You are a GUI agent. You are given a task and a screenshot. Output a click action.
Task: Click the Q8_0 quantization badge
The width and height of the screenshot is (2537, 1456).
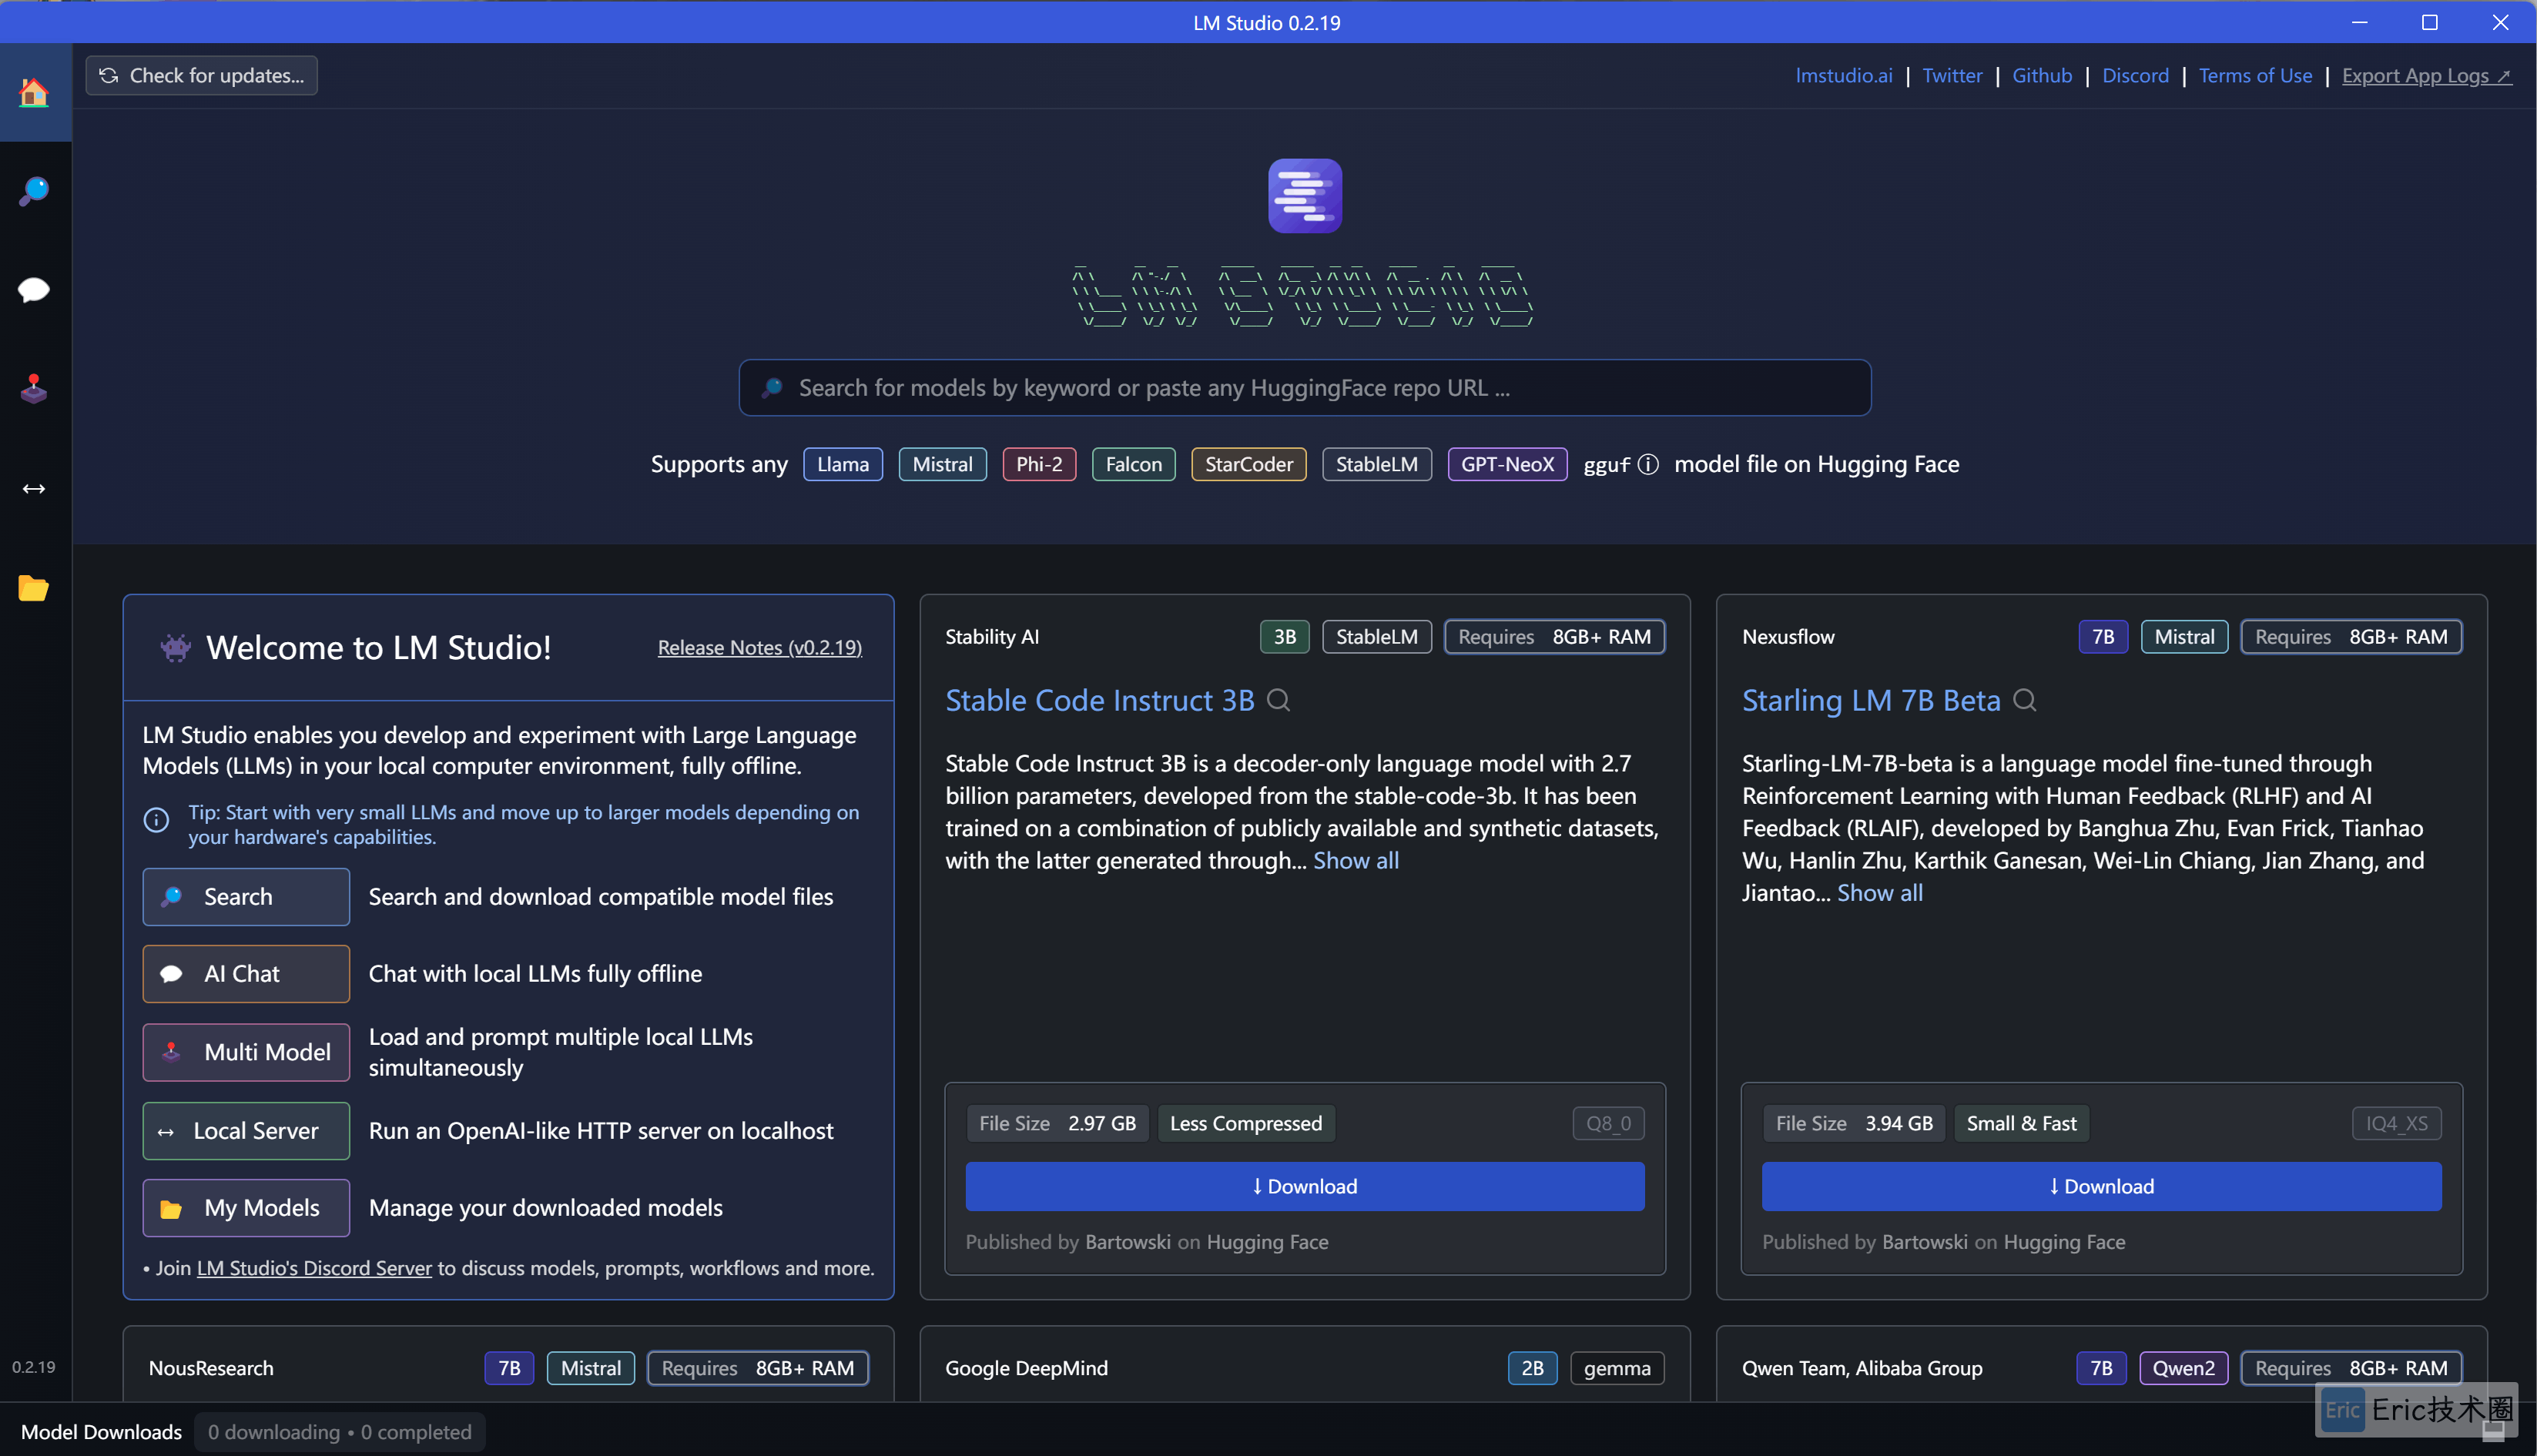click(x=1609, y=1123)
